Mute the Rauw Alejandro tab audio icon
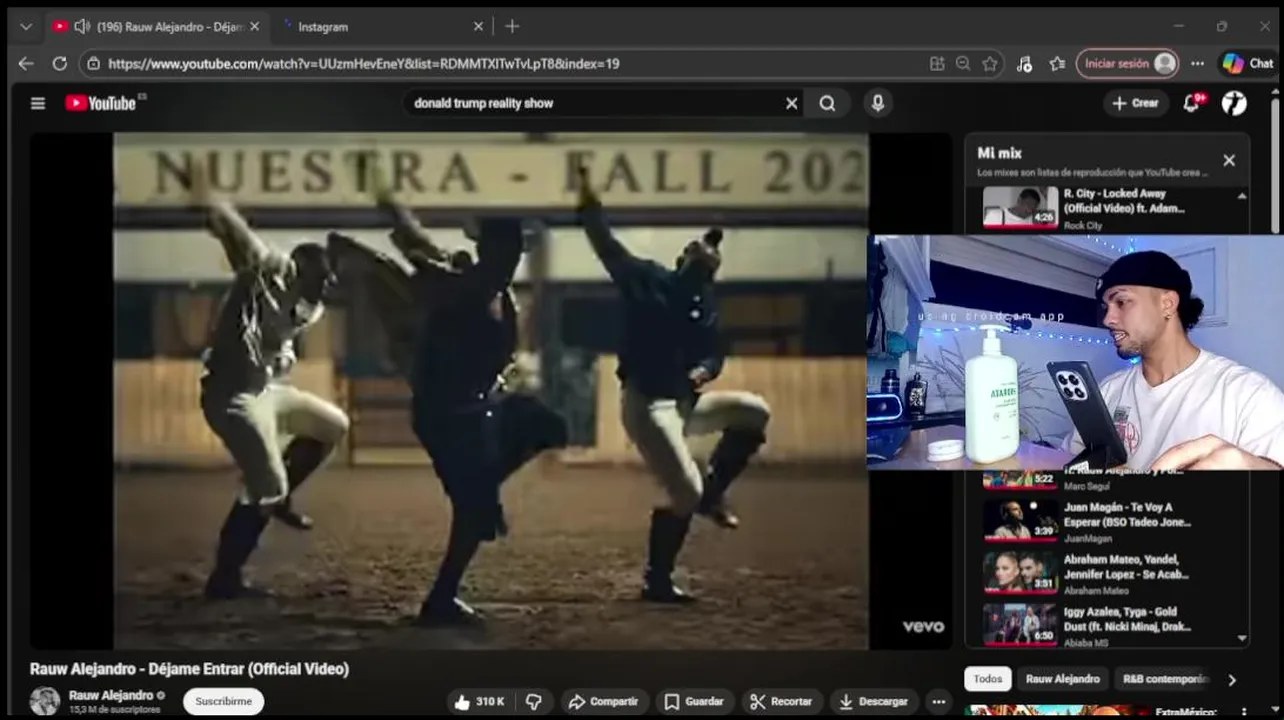 point(82,27)
